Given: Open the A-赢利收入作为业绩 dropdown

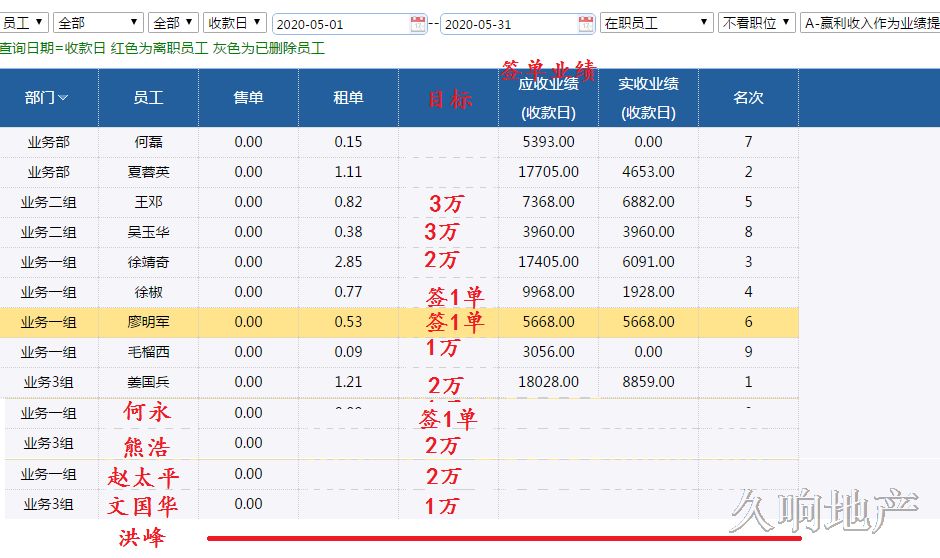Looking at the screenshot, I should click(869, 22).
